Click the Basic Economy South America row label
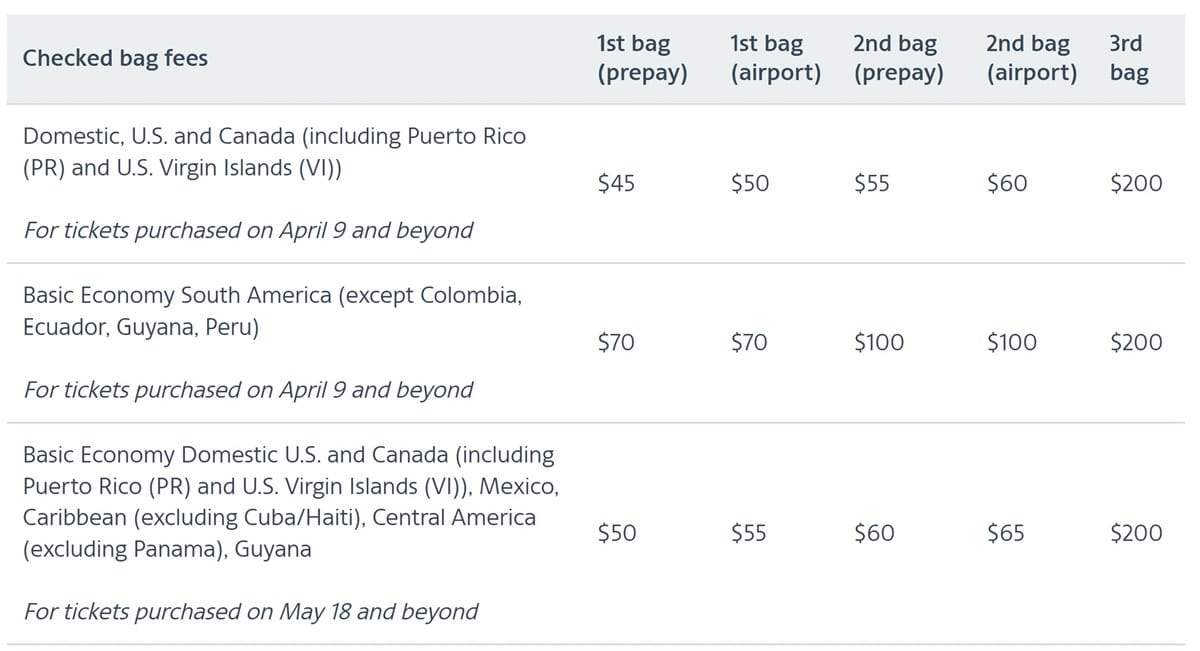This screenshot has height=651, width=1200. pos(271,311)
